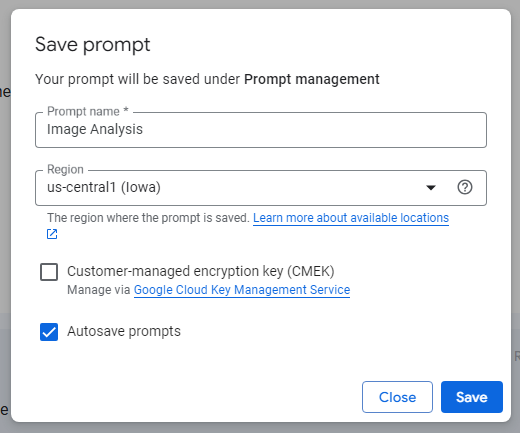
Task: Click the Autosave prompts label text
Action: click(124, 331)
